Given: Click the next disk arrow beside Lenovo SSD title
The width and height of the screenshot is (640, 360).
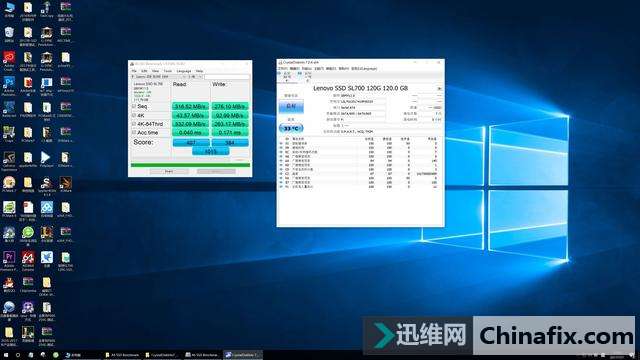Looking at the screenshot, I should (440, 88).
